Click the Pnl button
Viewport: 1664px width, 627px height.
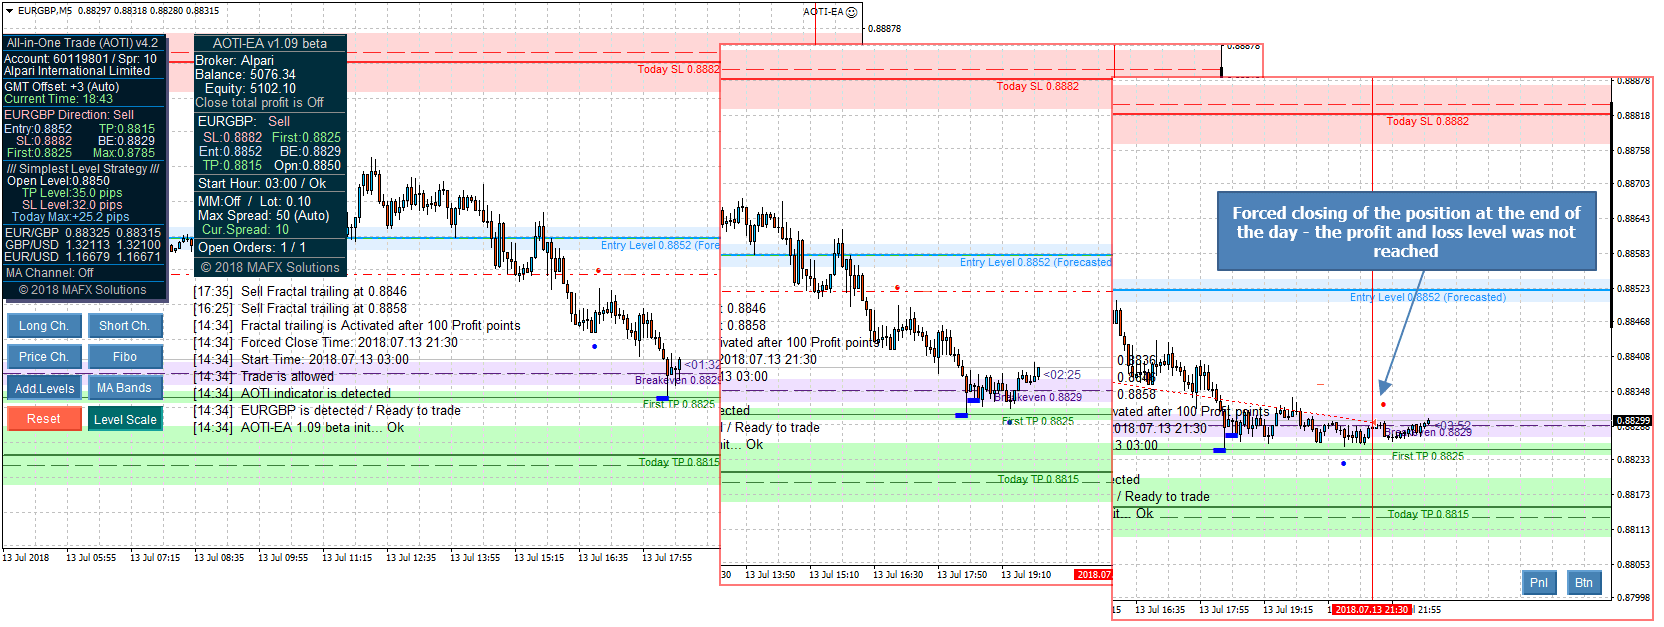tap(1539, 583)
